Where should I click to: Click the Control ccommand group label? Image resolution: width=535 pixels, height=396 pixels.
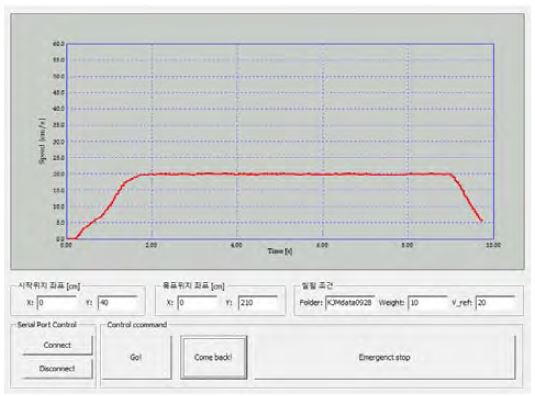(137, 325)
